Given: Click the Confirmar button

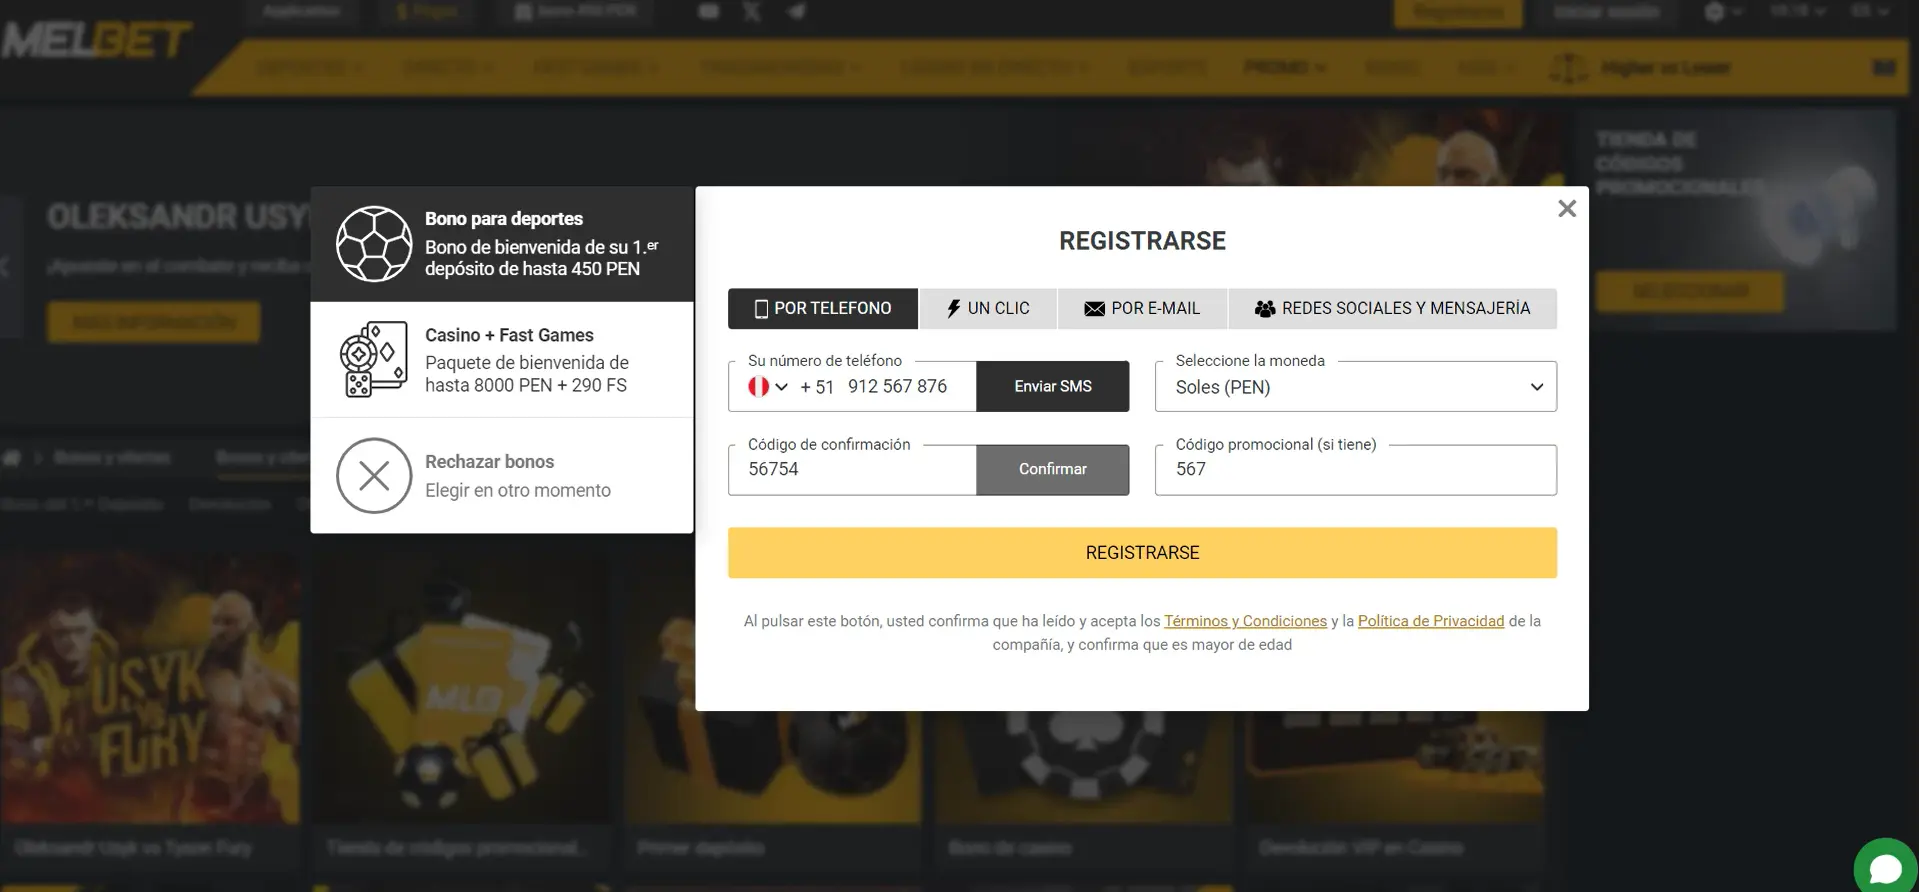Looking at the screenshot, I should (1053, 469).
